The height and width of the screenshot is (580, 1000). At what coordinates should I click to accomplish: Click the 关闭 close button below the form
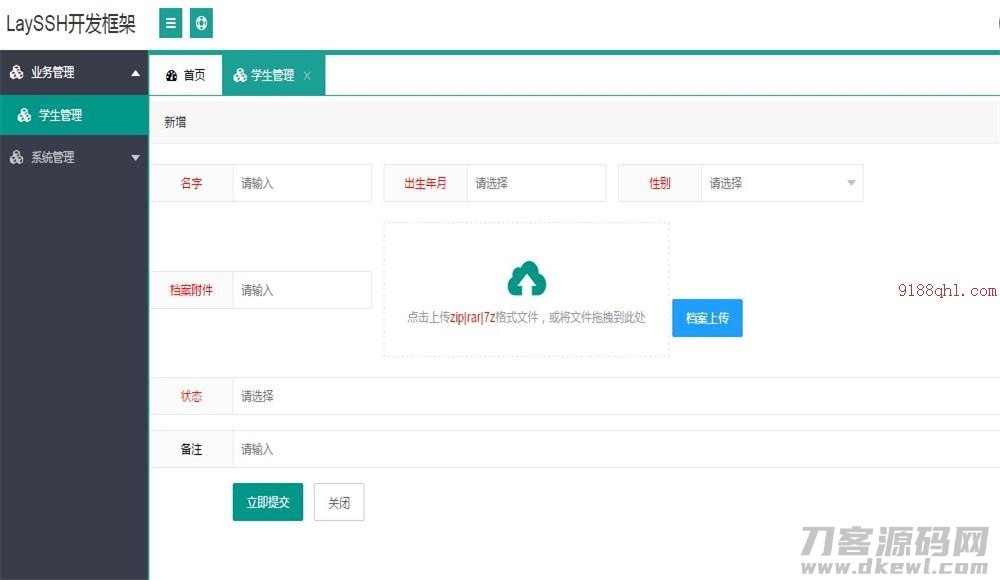[x=338, y=502]
